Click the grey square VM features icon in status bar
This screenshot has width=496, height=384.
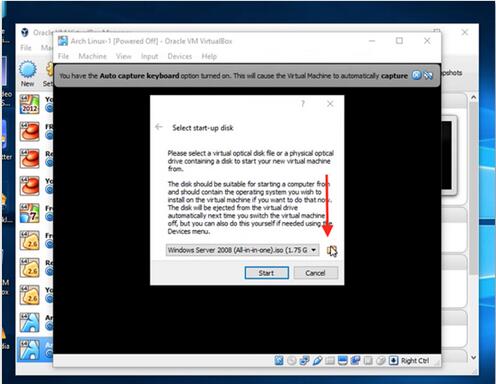pos(368,361)
